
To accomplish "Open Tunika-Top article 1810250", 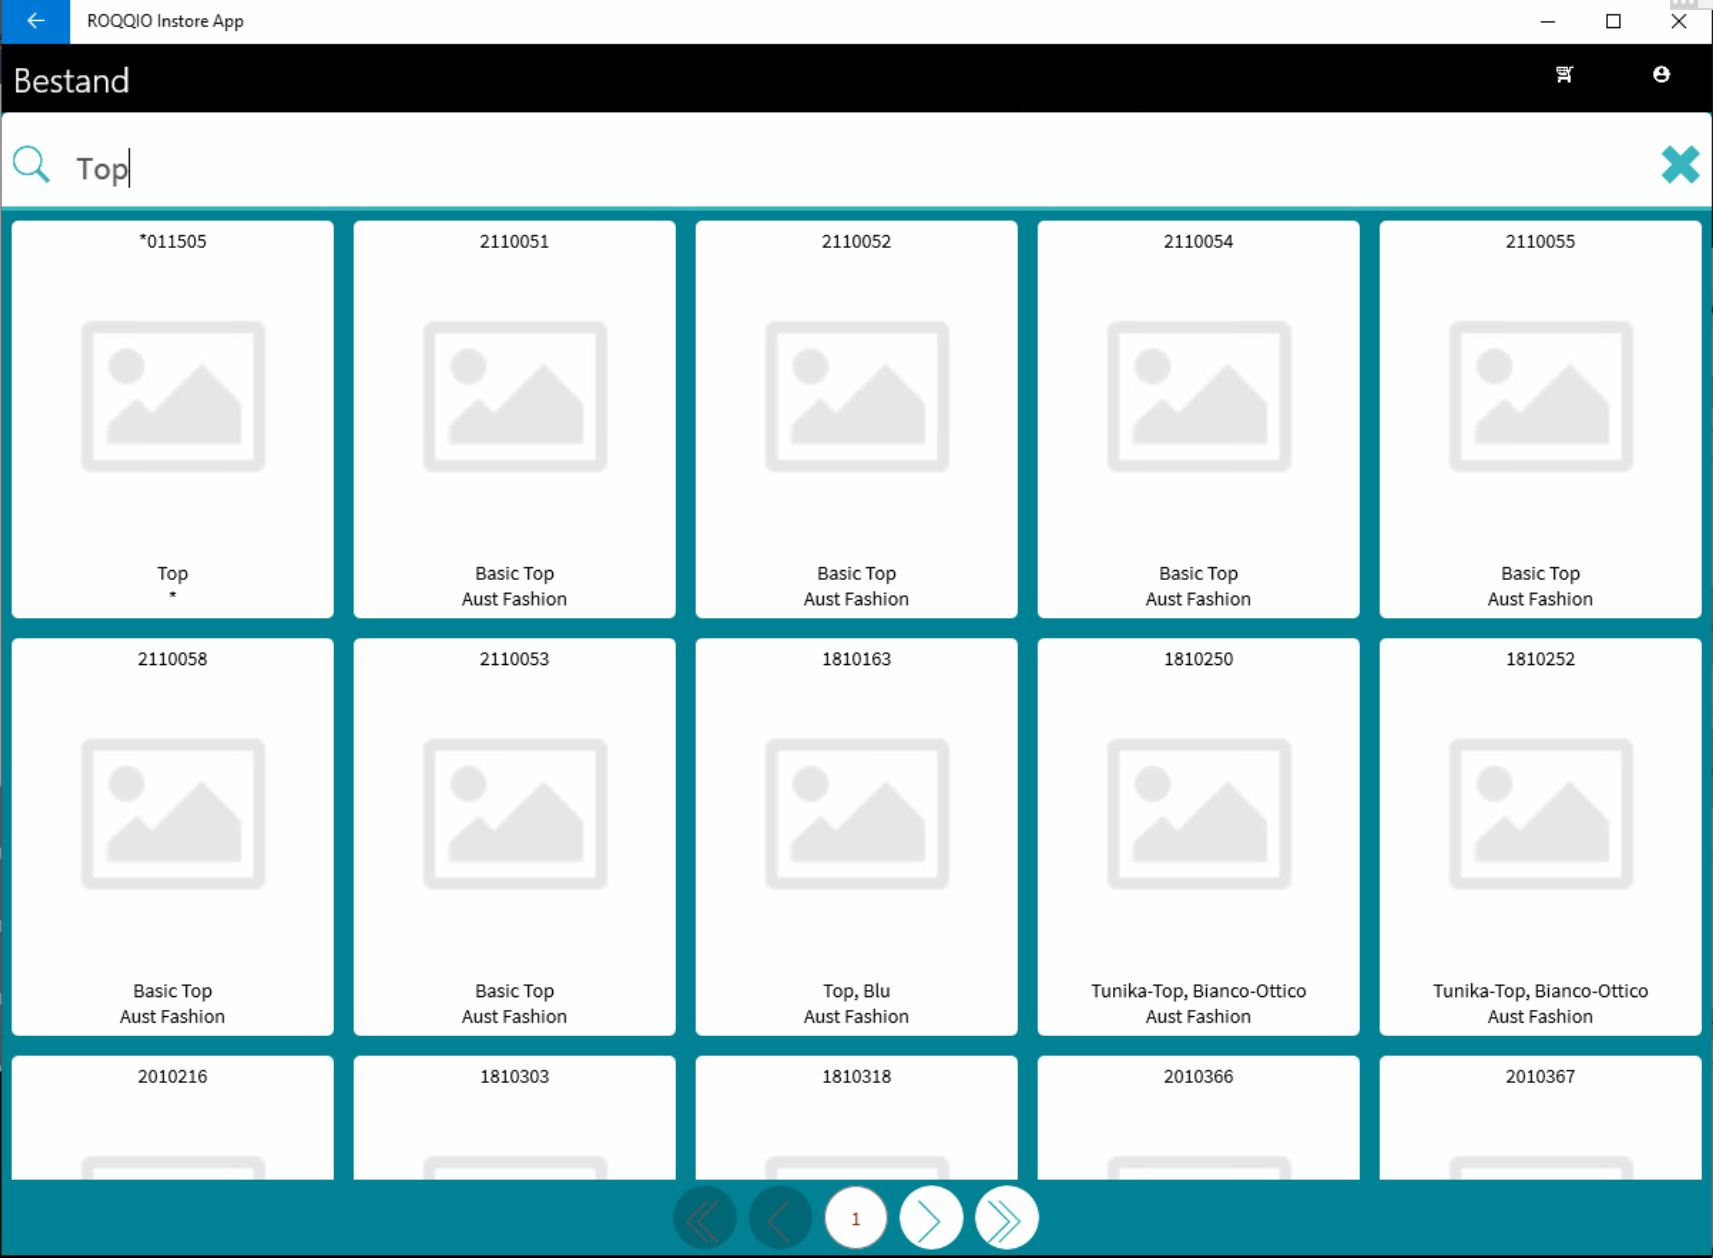I will (1198, 836).
